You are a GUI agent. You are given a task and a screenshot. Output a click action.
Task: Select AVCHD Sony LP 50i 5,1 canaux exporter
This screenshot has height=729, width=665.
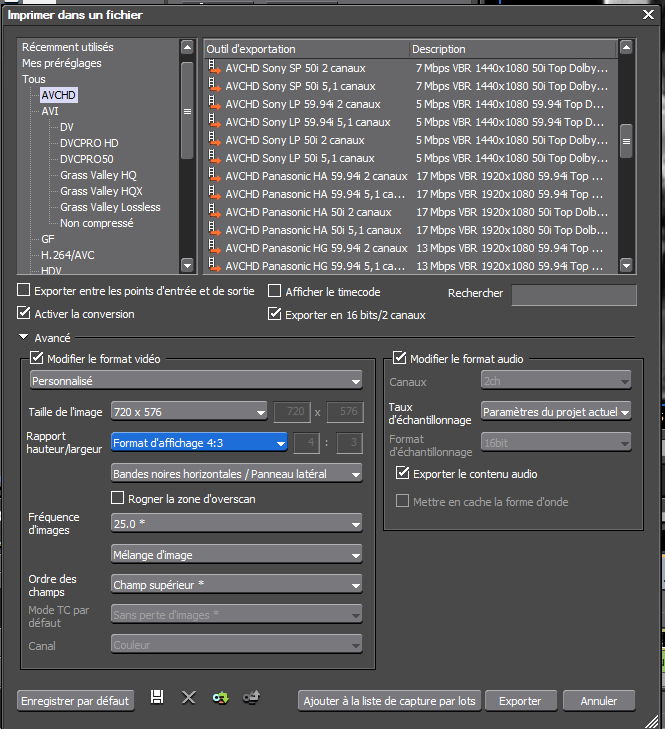pos(411,158)
